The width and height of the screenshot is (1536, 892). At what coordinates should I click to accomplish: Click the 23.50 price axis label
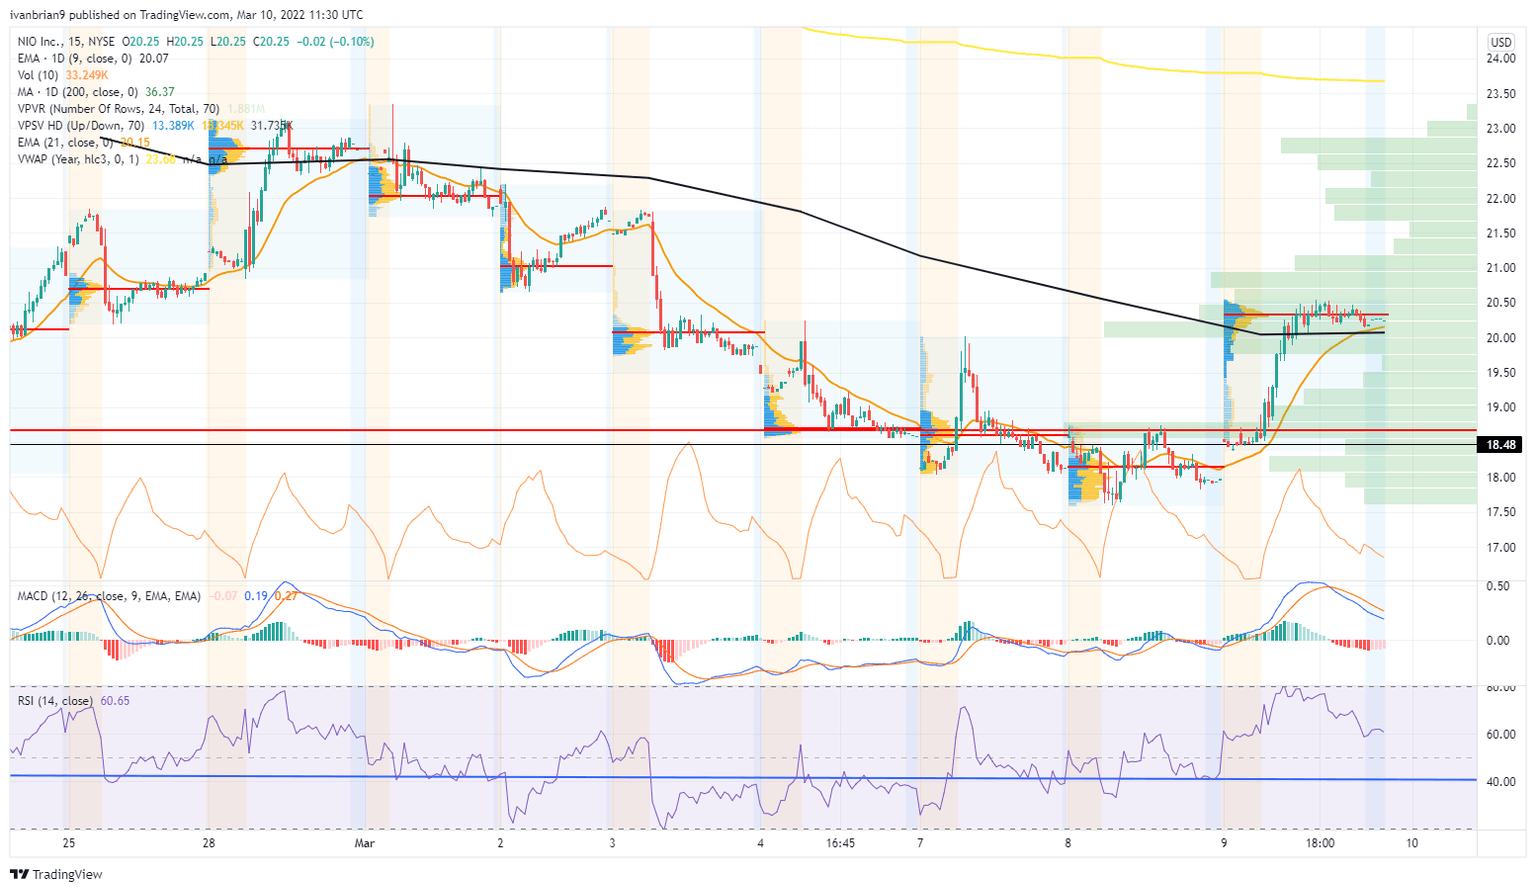1500,94
